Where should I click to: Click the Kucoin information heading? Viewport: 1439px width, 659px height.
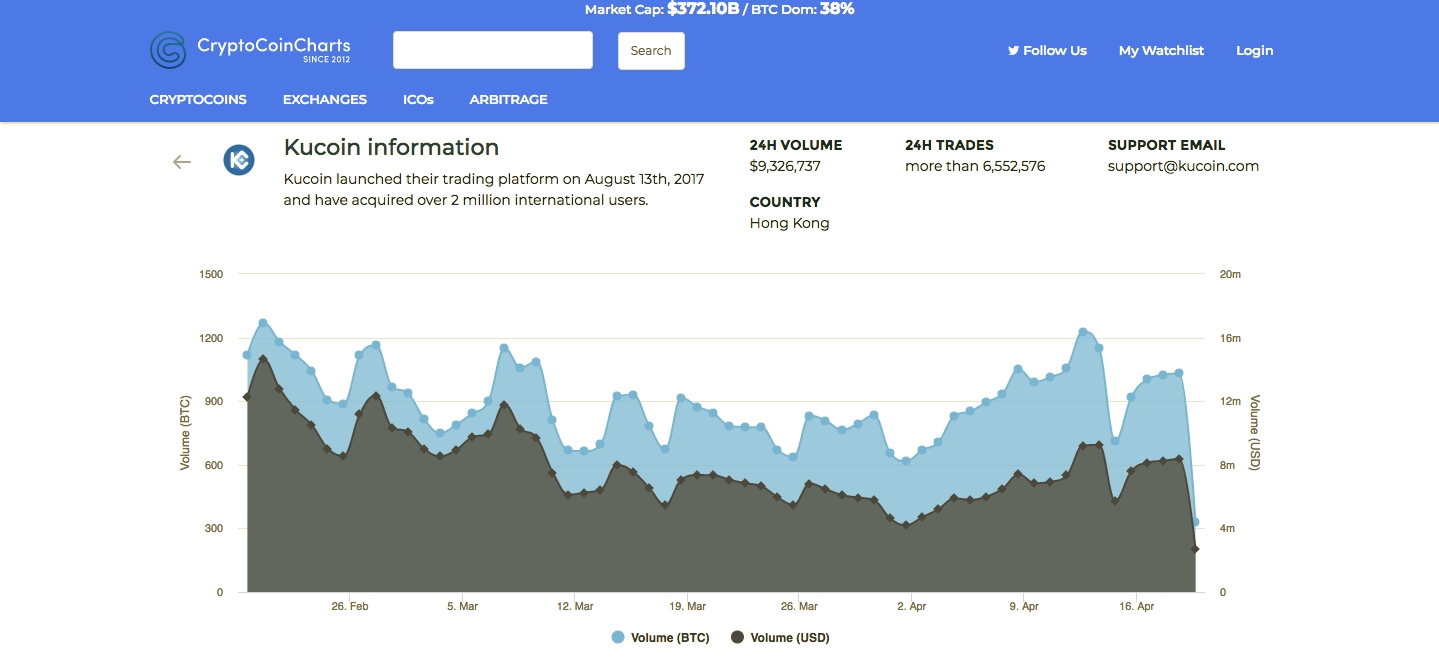pos(391,147)
